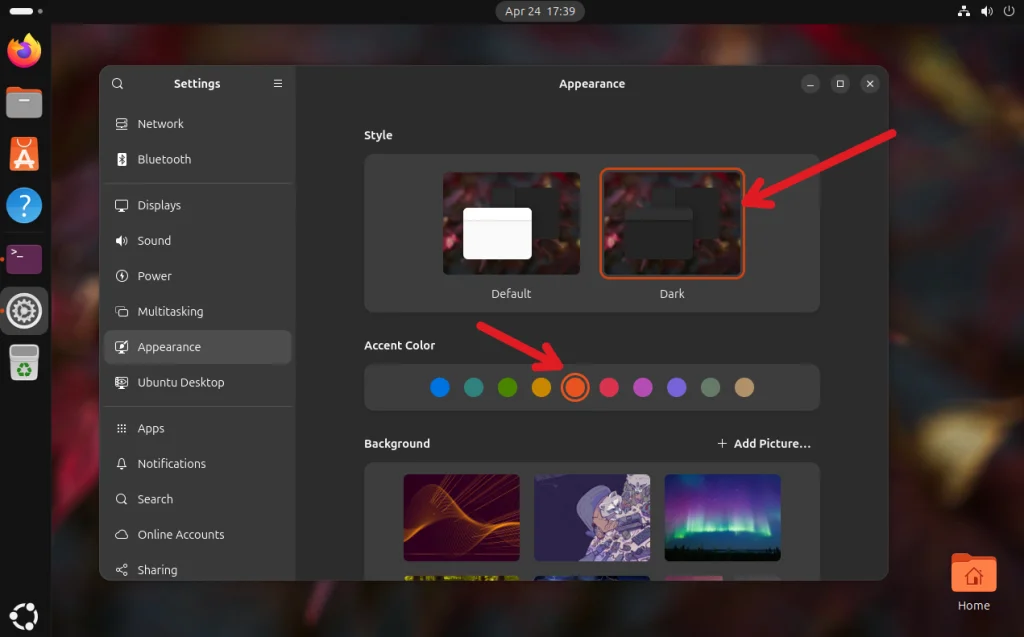Choose the sage green accent color

711,387
